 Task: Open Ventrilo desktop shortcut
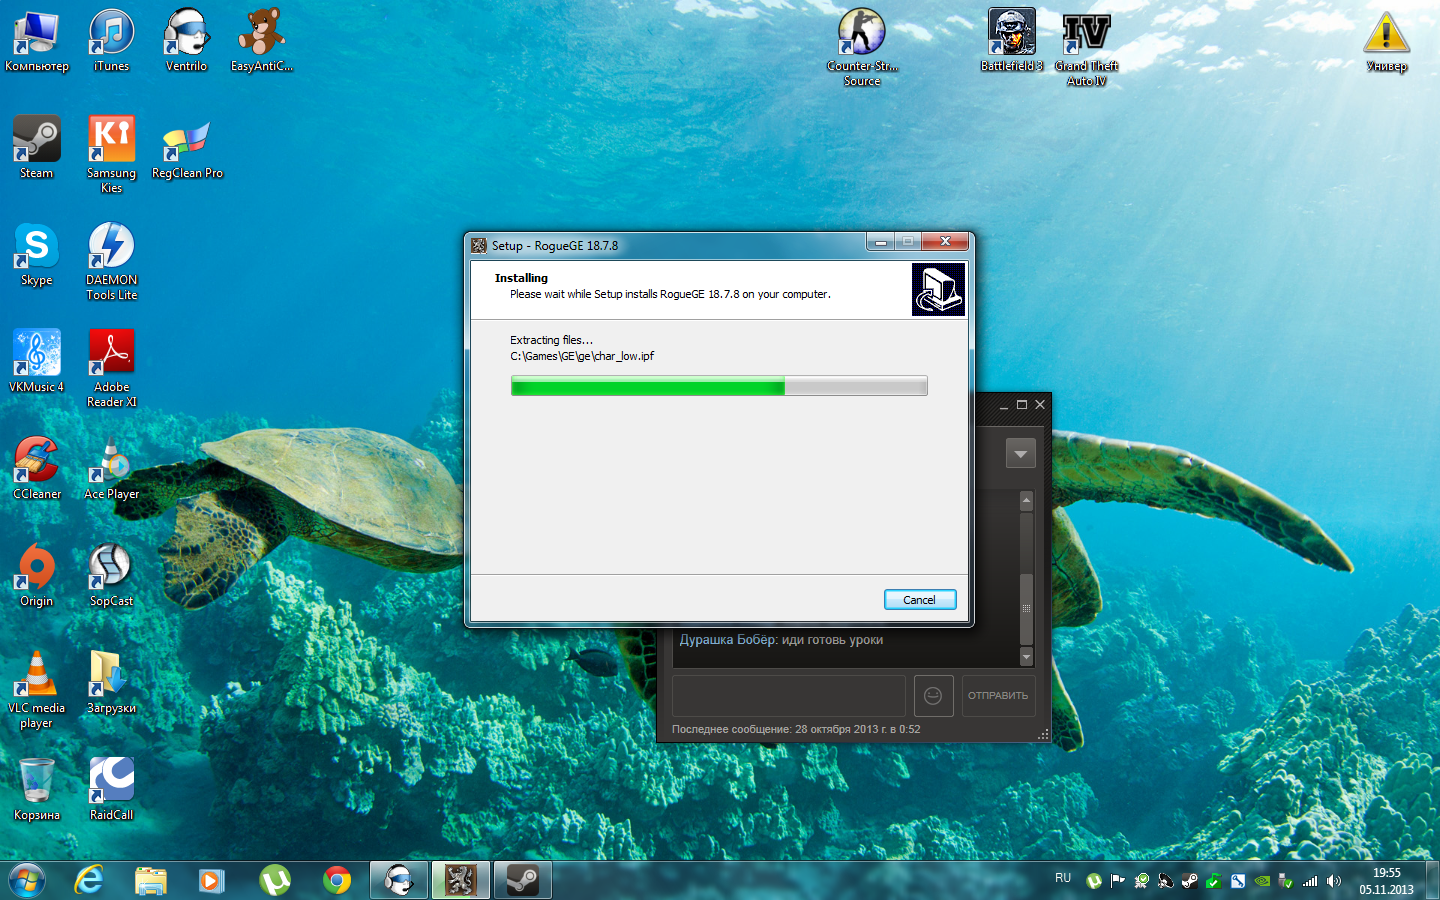(187, 42)
